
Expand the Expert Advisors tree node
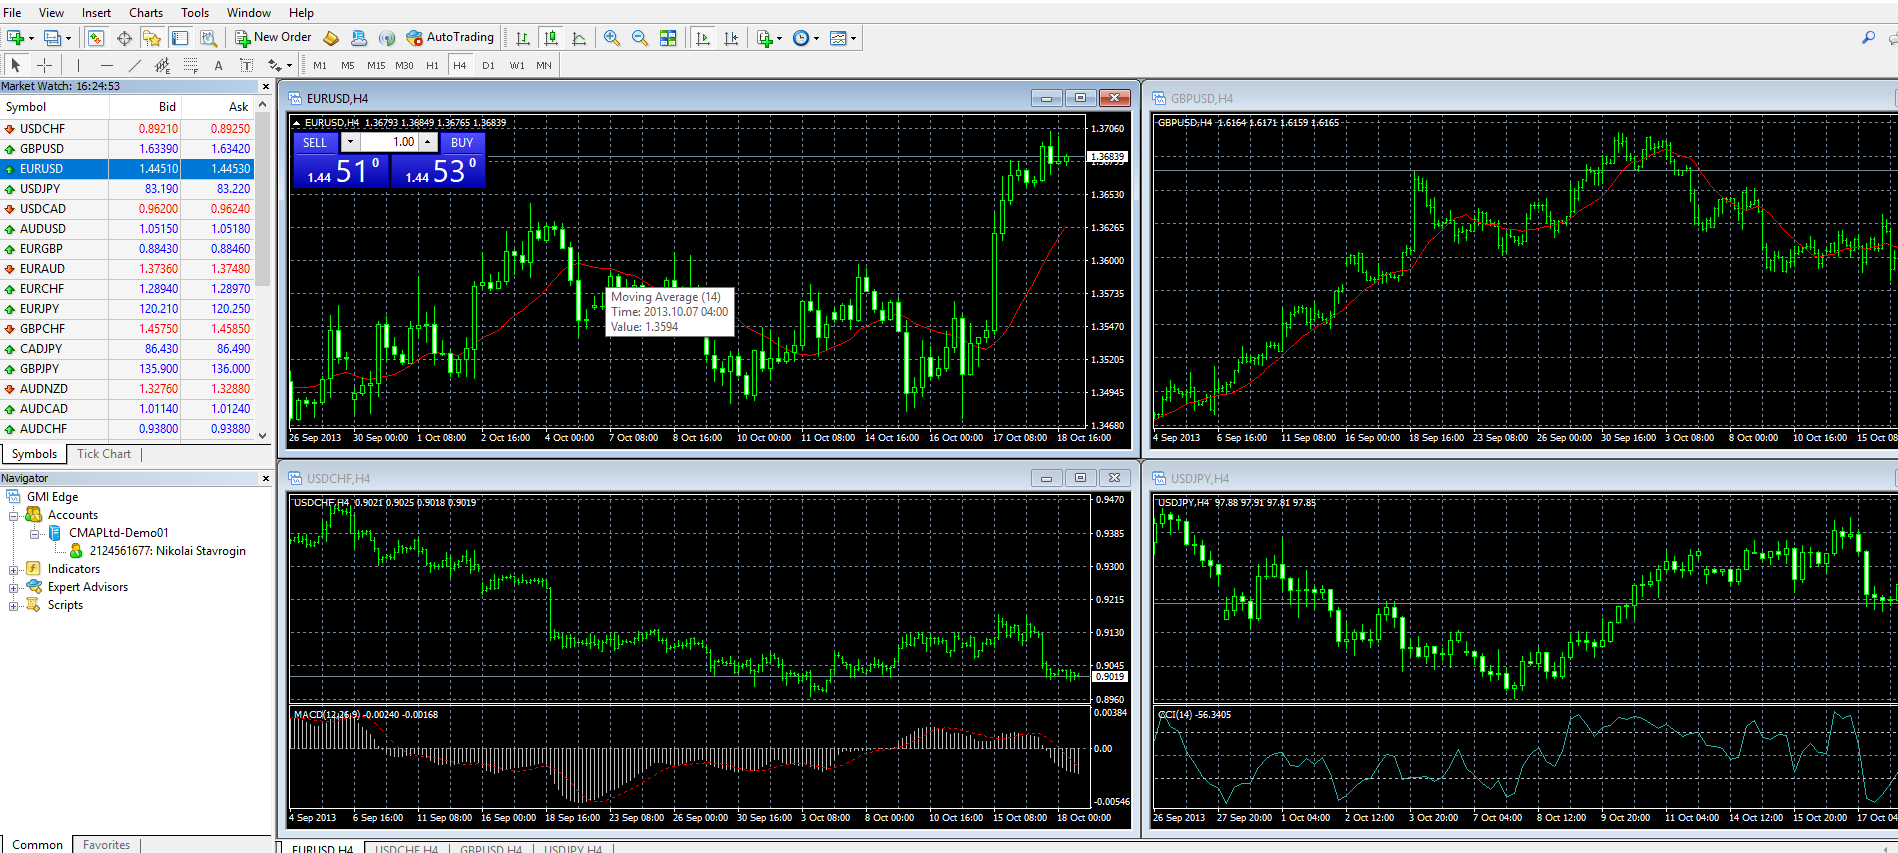(13, 588)
